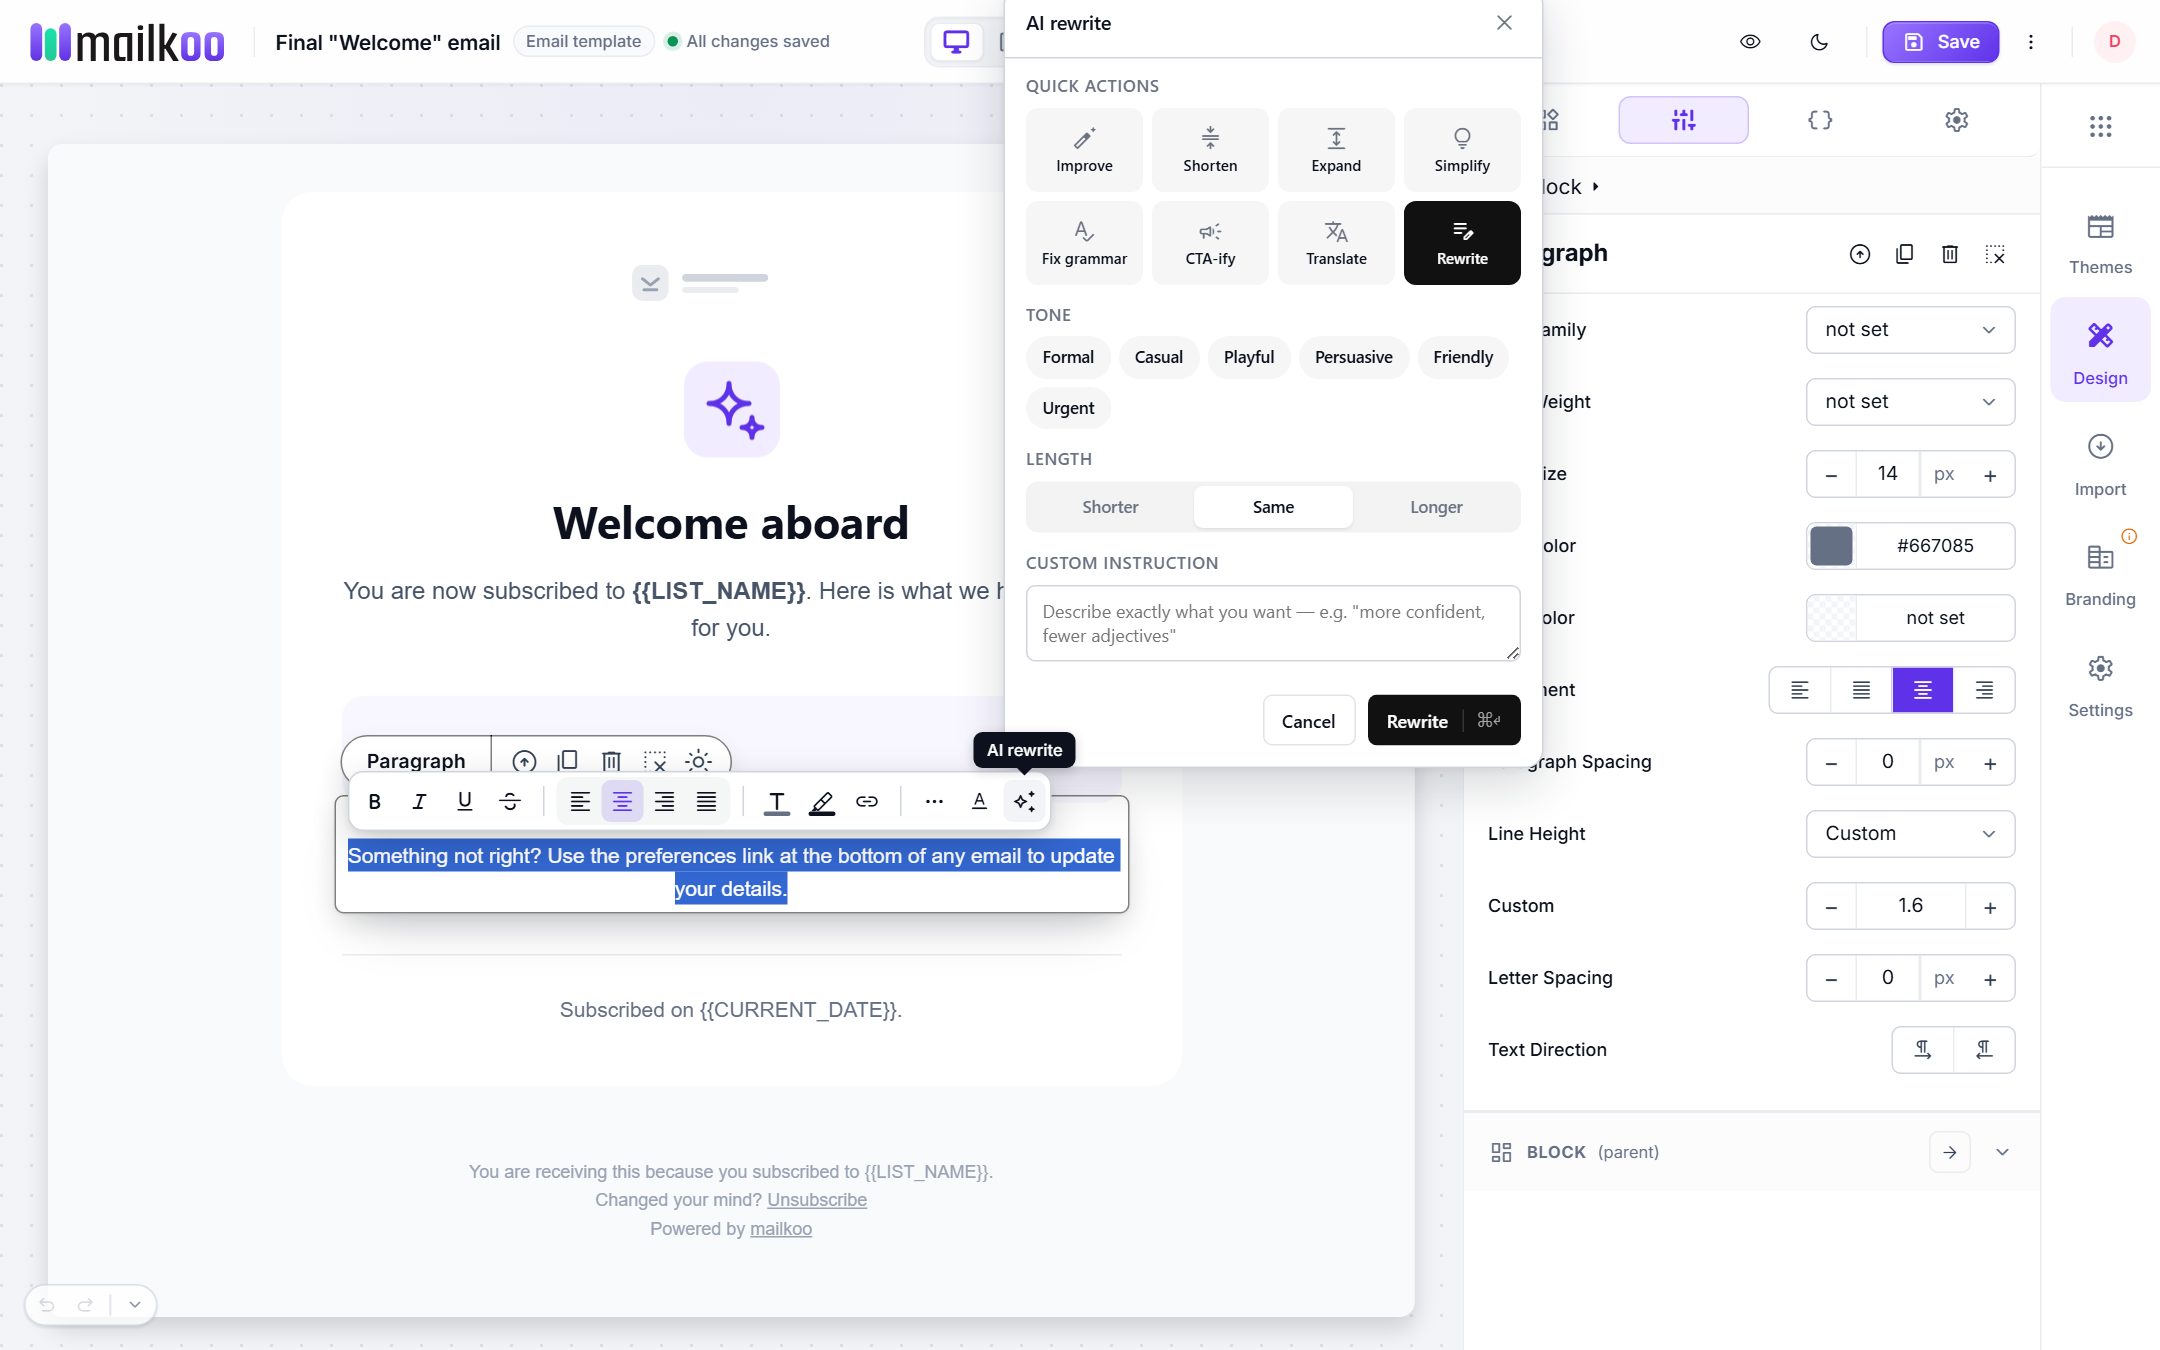Click the Translate quick action
2160x1350 pixels.
pos(1336,243)
